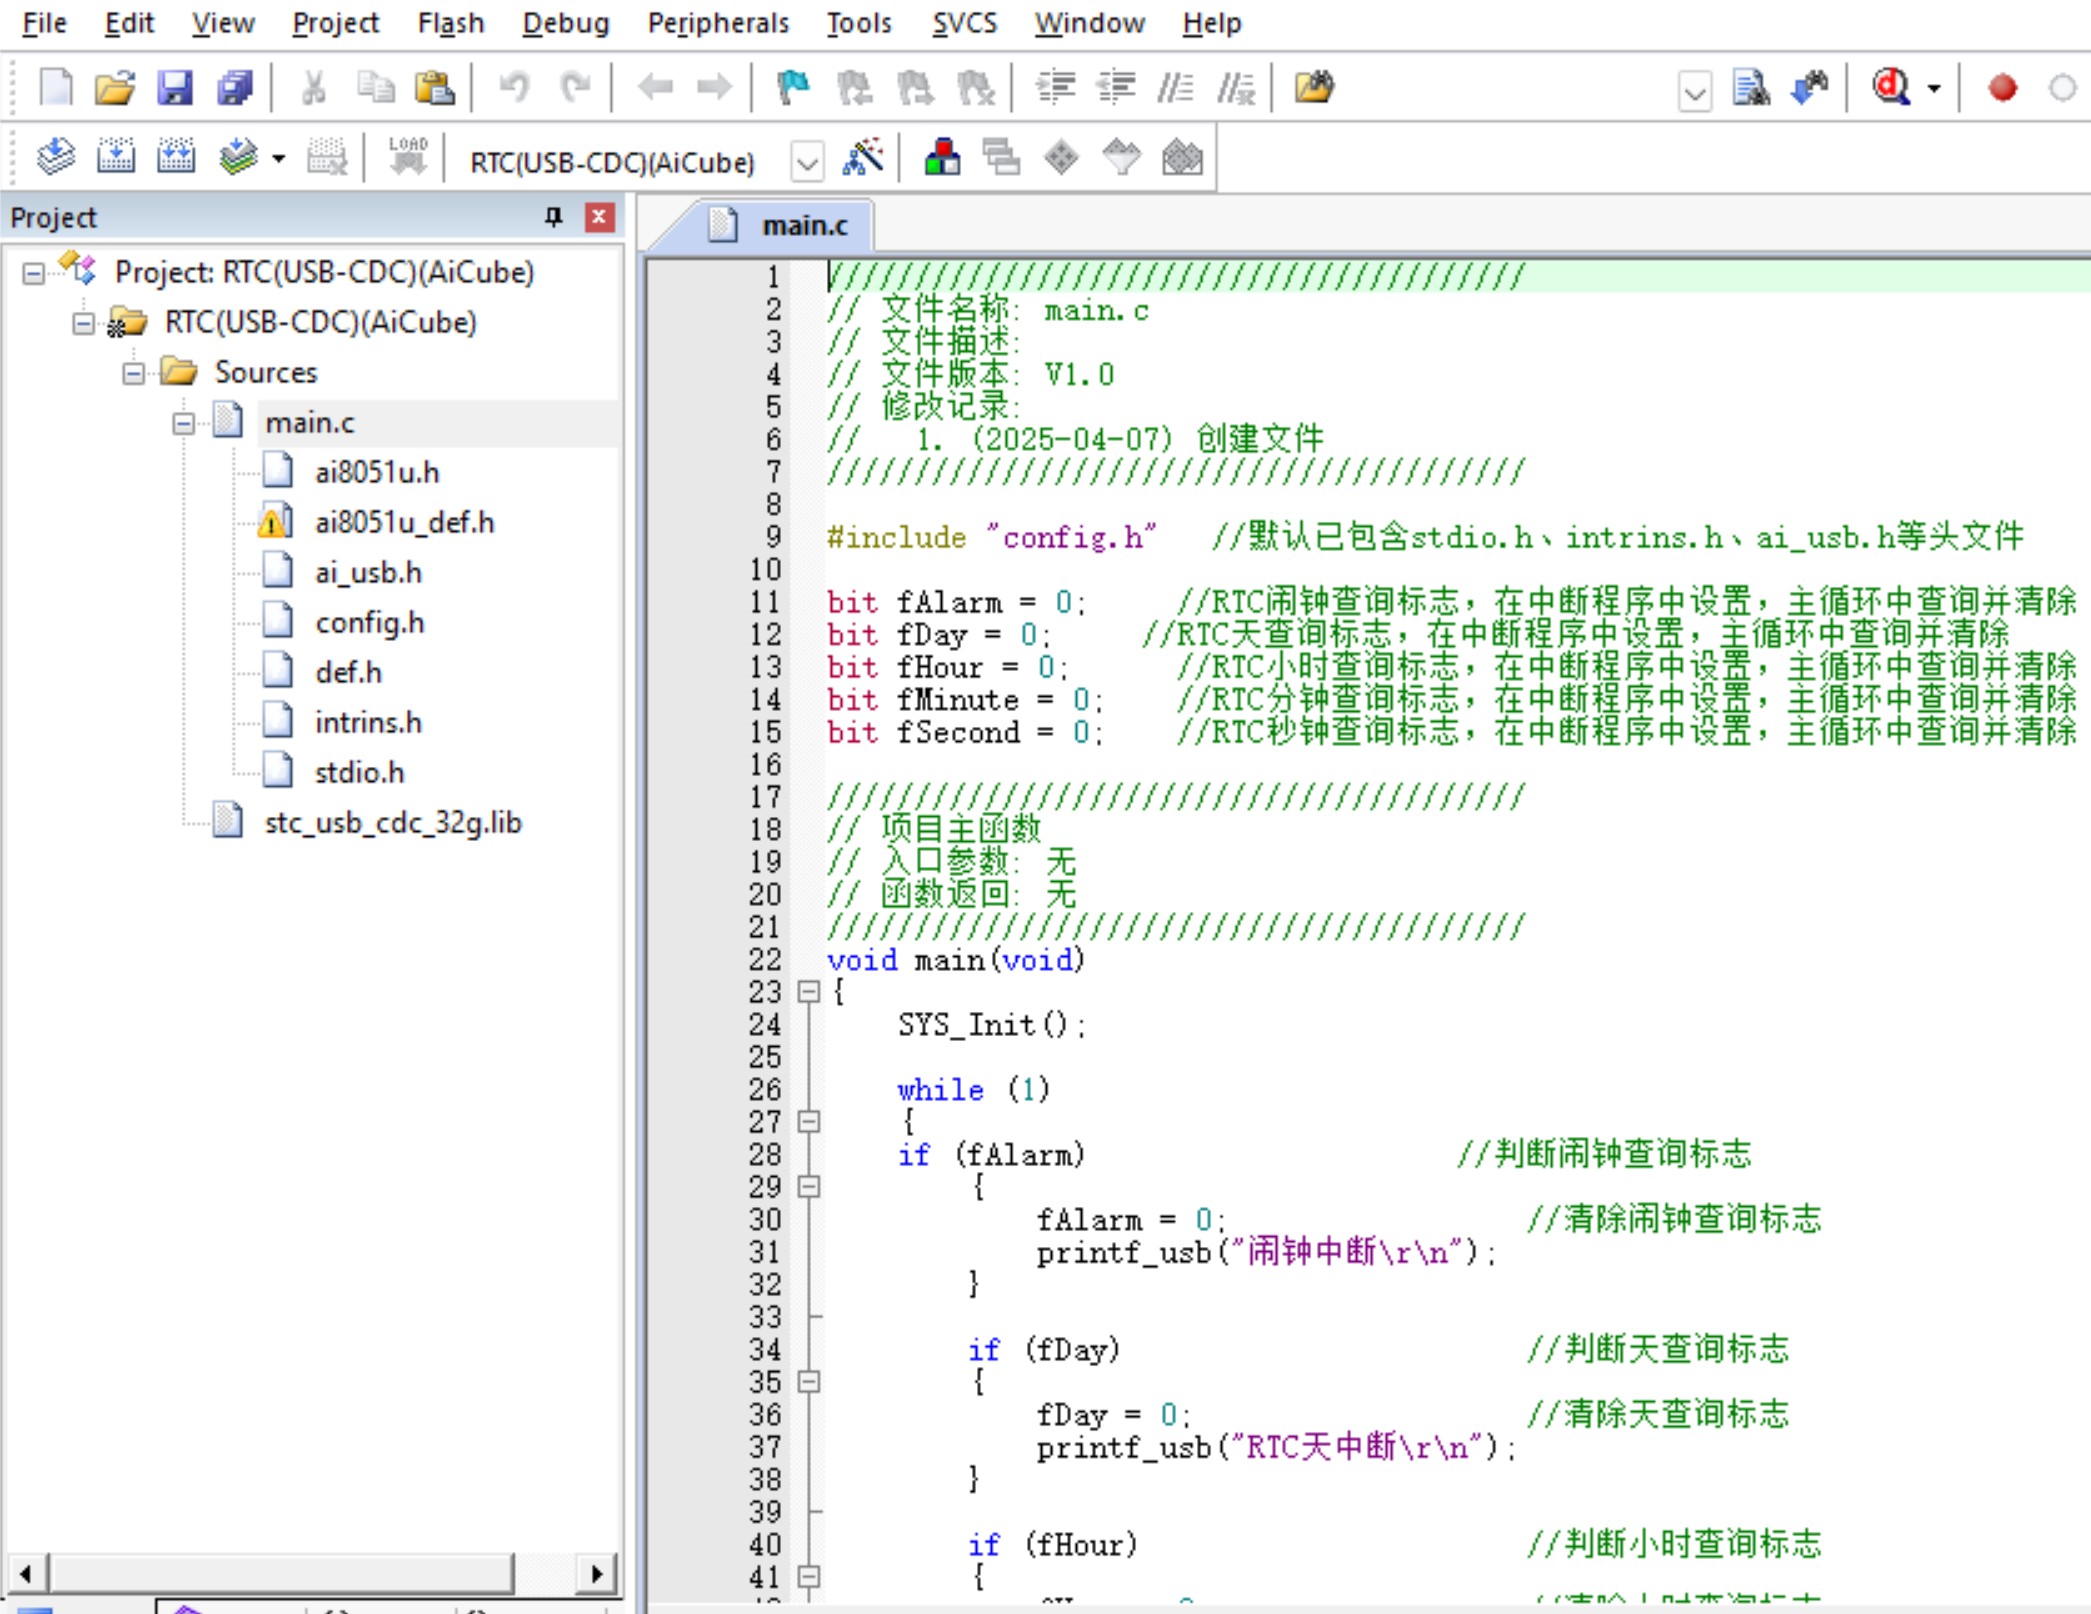Open file via the folder icon
This screenshot has height=1614, width=2091.
115,87
